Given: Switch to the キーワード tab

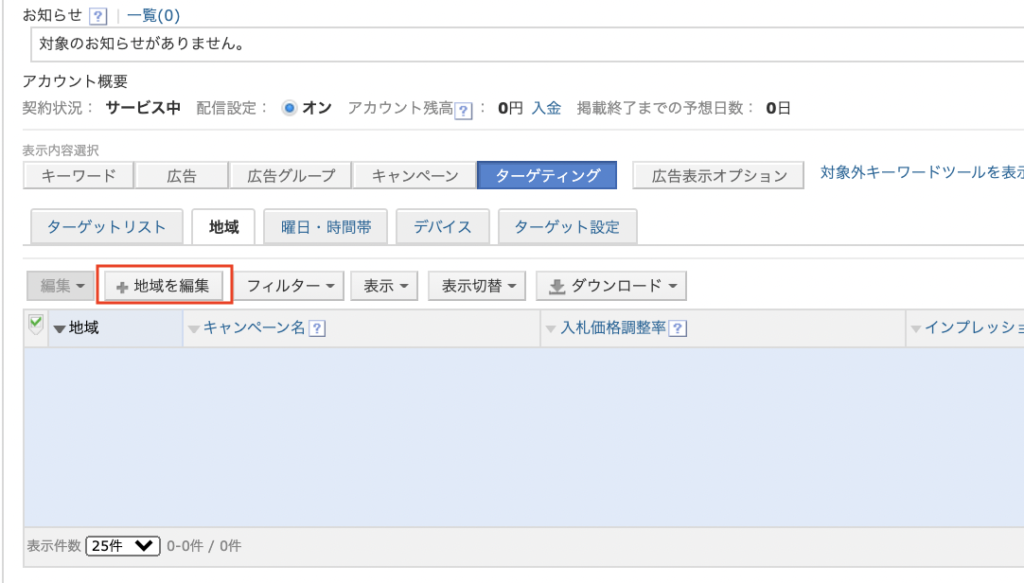Looking at the screenshot, I should [x=79, y=176].
